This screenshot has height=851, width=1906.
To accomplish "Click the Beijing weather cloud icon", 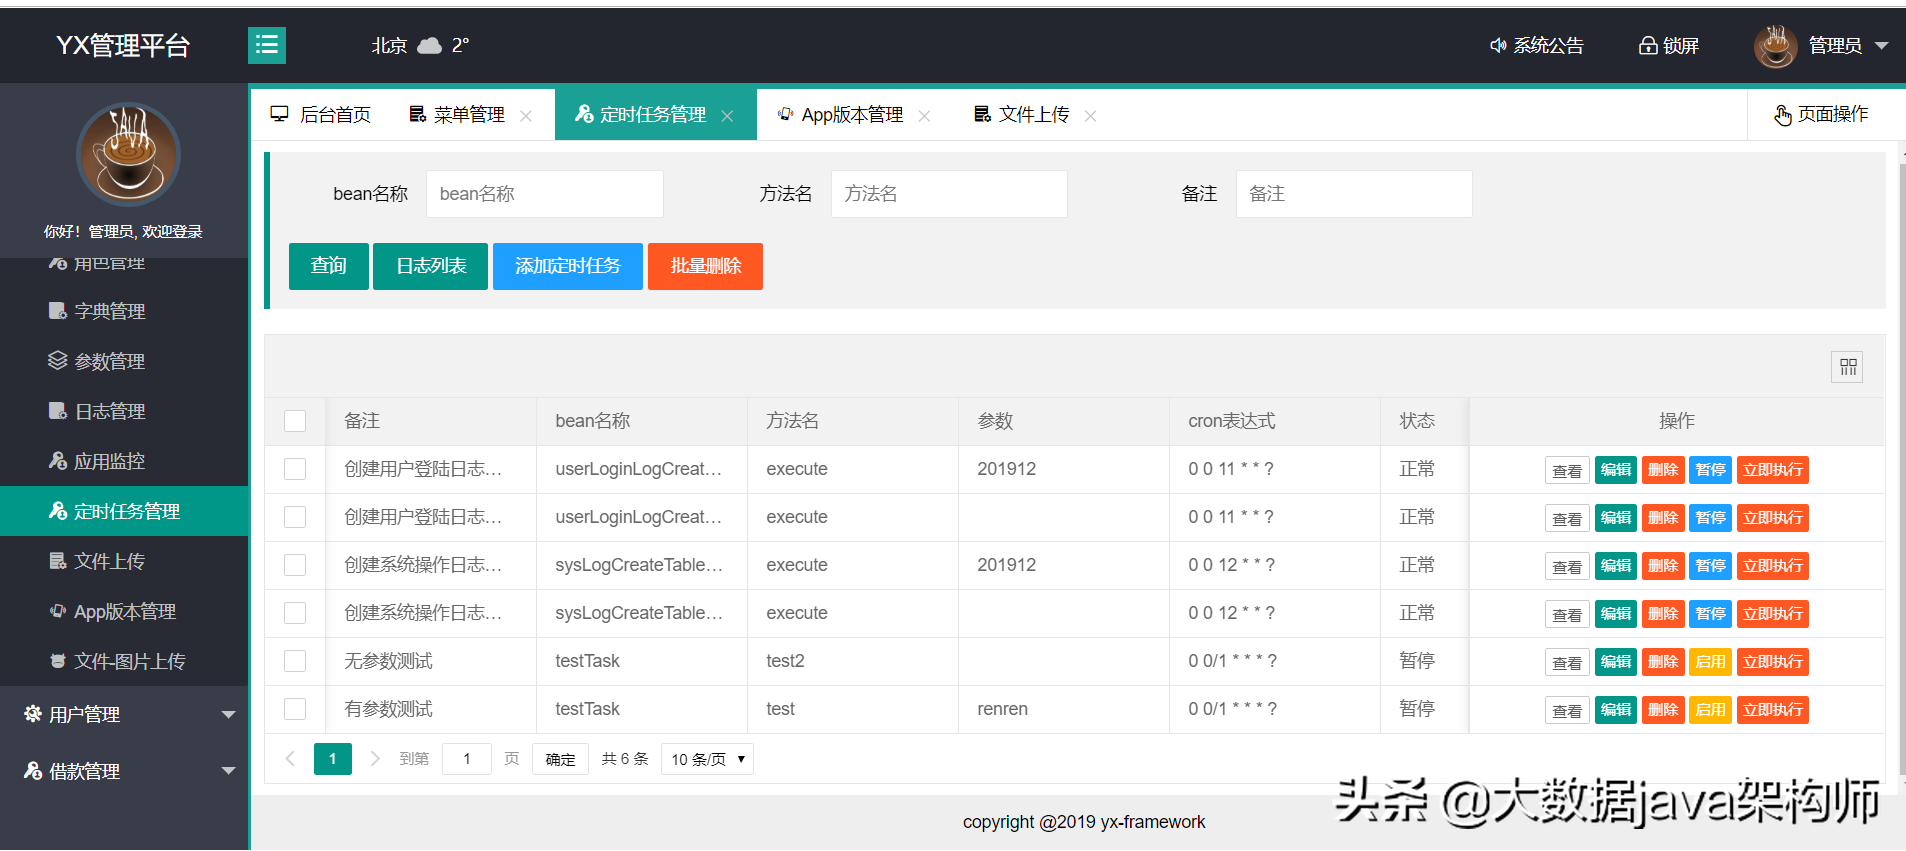I will coord(429,46).
